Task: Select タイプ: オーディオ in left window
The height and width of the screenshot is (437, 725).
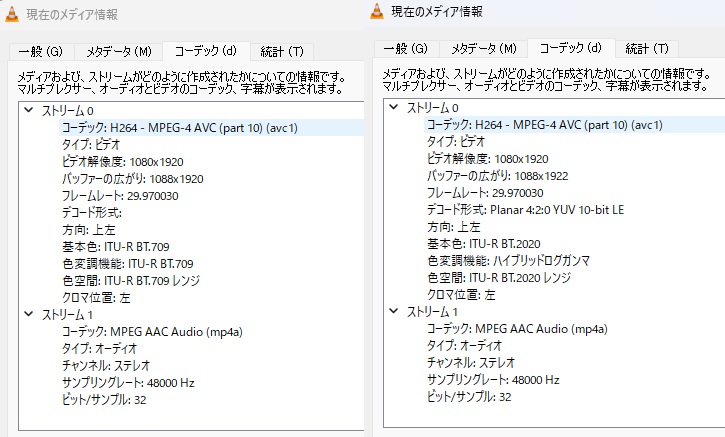Action: [99, 349]
